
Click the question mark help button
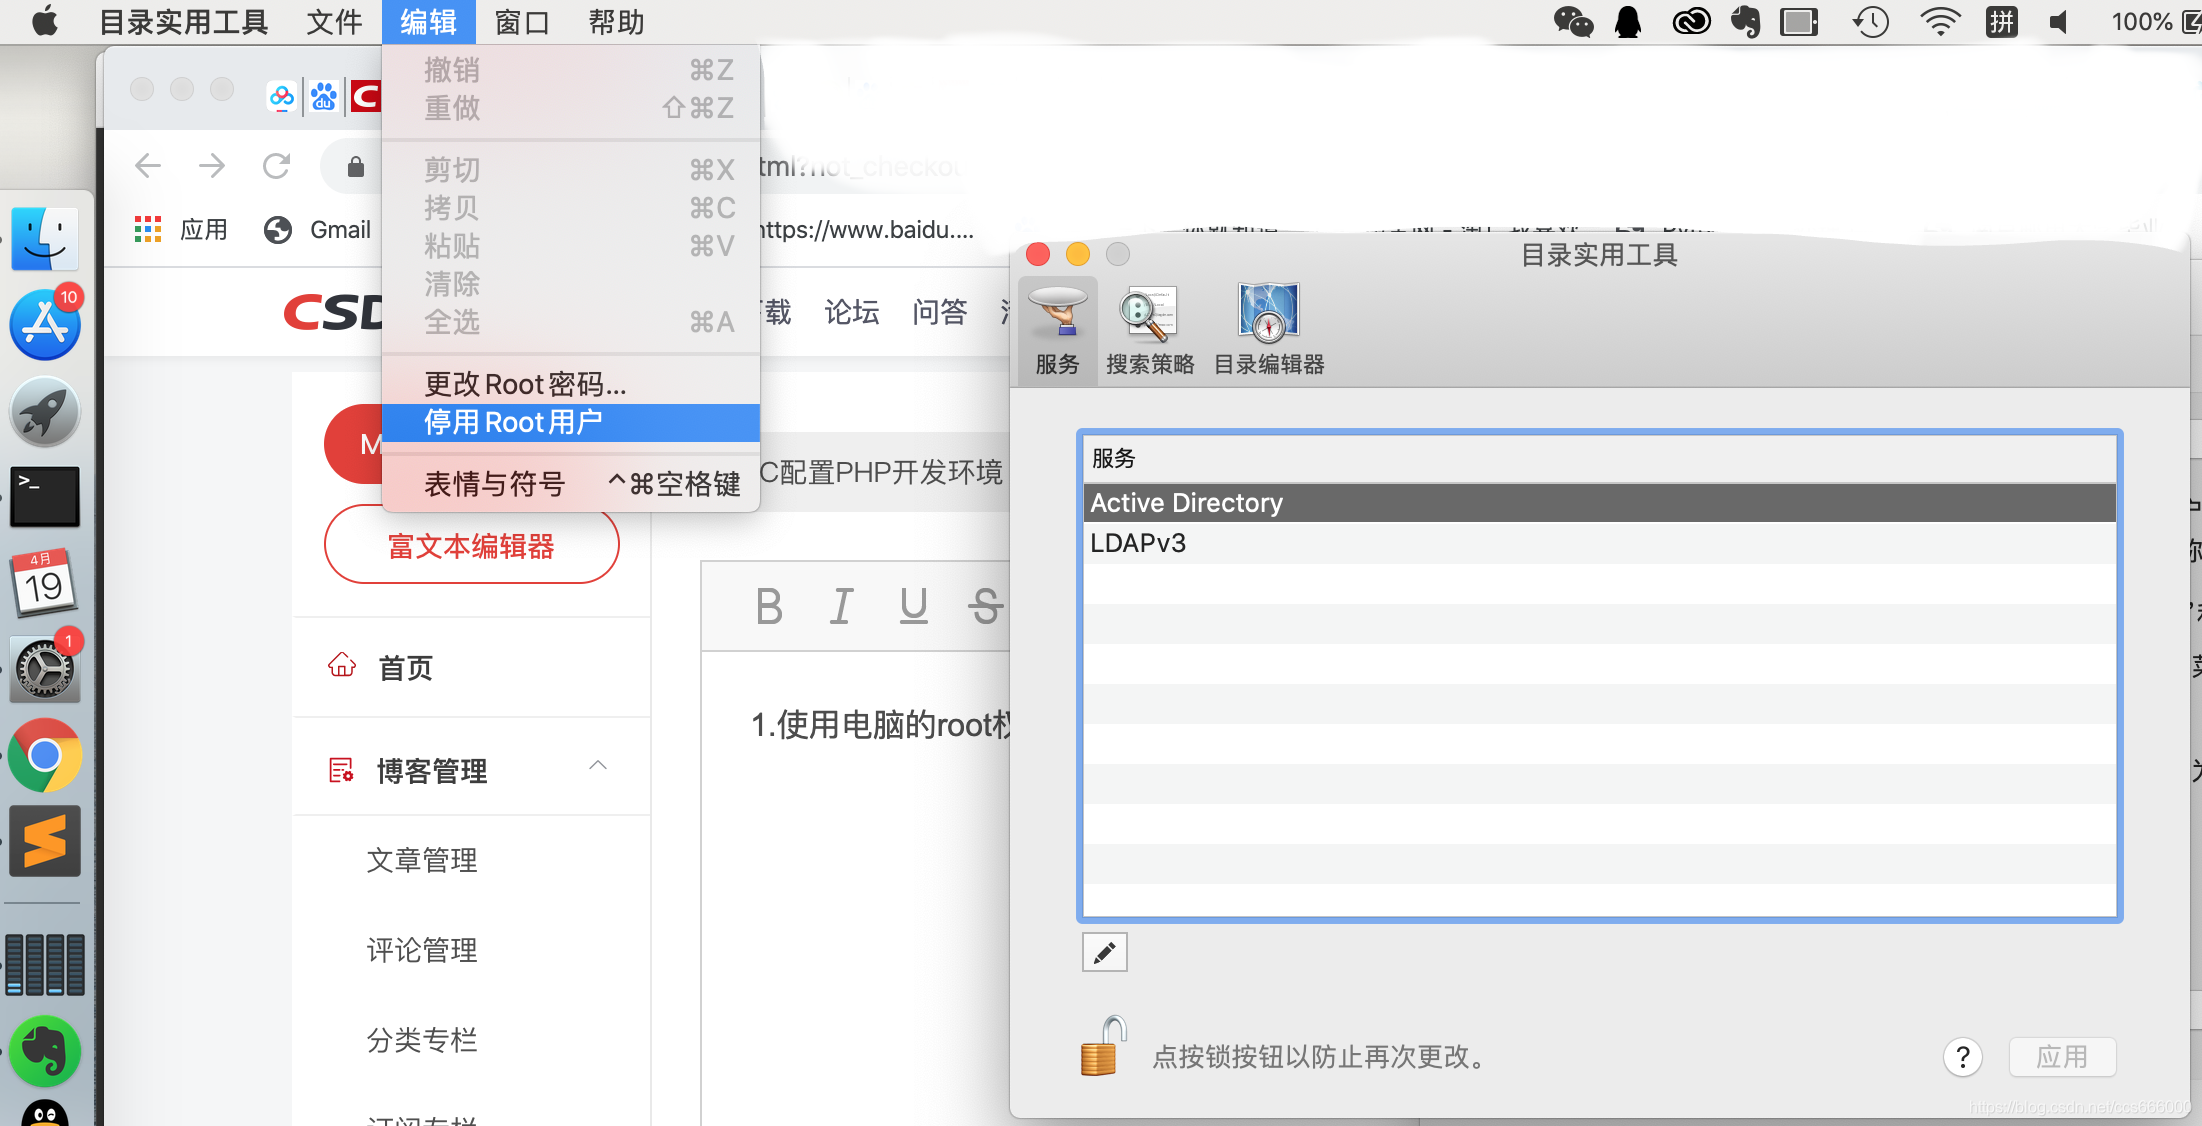pos(1962,1057)
